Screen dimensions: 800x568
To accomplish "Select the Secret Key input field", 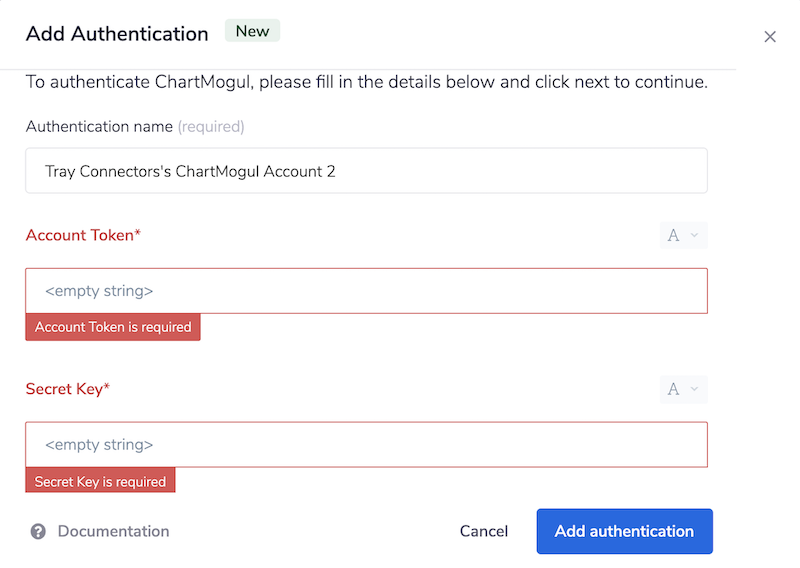I will tap(366, 445).
